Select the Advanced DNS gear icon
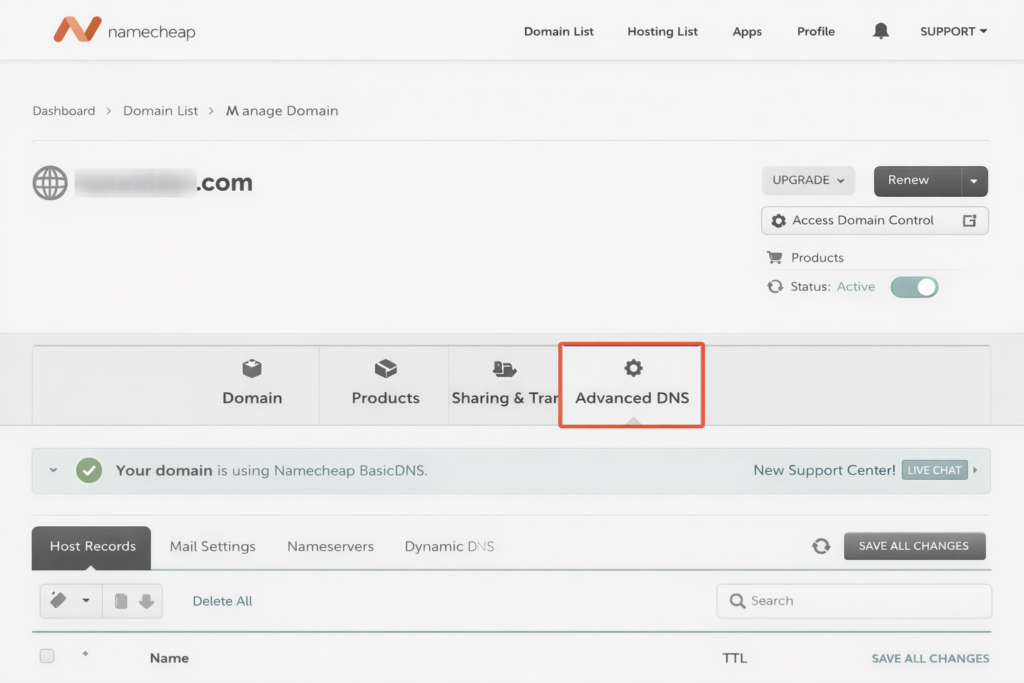Image resolution: width=1024 pixels, height=683 pixels. click(632, 369)
